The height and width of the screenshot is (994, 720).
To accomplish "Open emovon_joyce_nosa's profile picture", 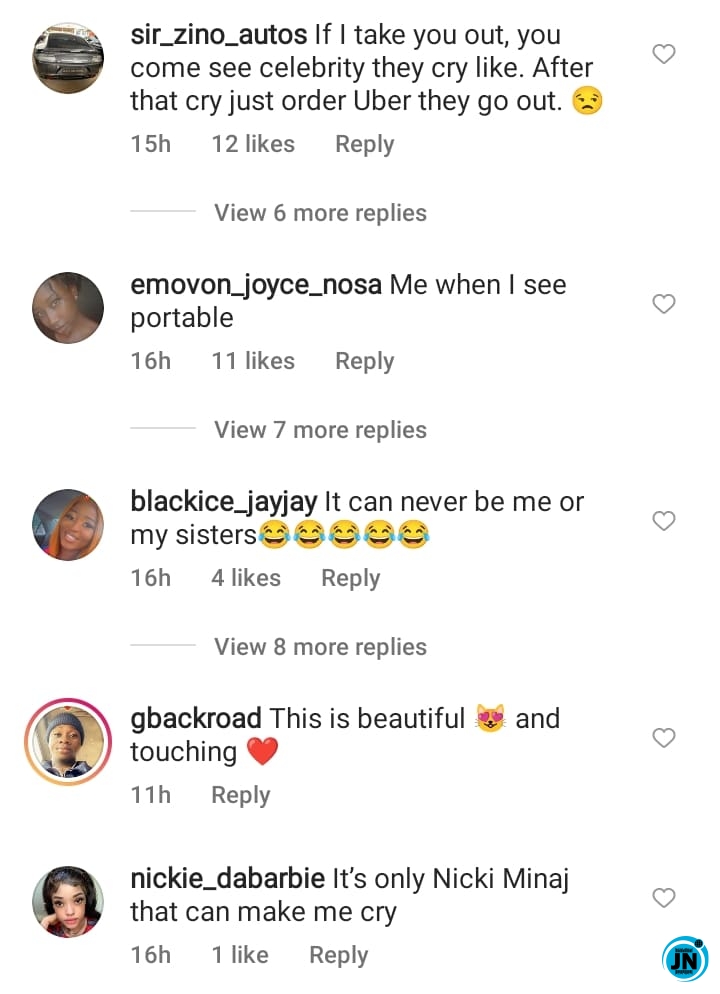I will pos(68,308).
